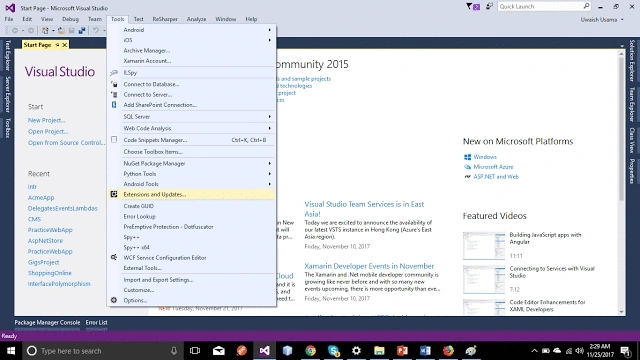Open the Visual Studio taskbar icon

[x=264, y=351]
